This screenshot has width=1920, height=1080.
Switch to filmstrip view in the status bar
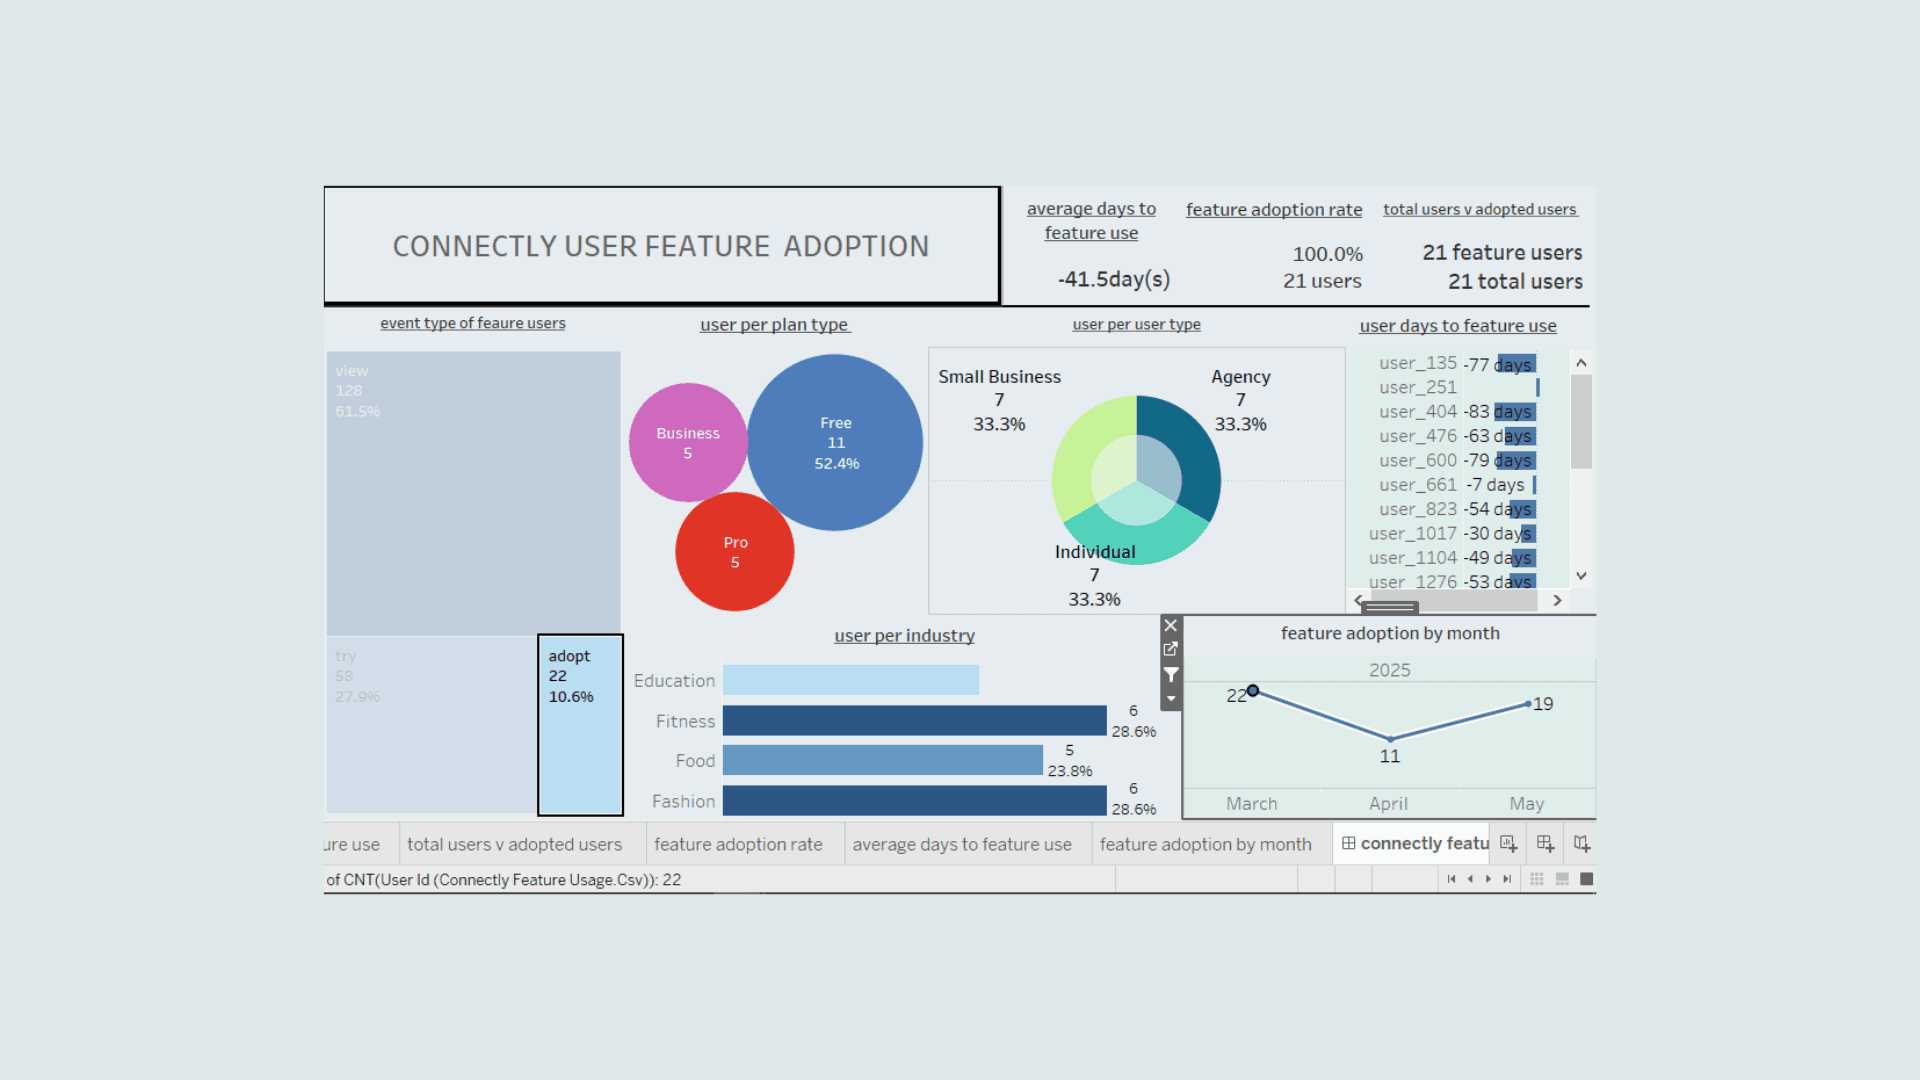(x=1561, y=879)
